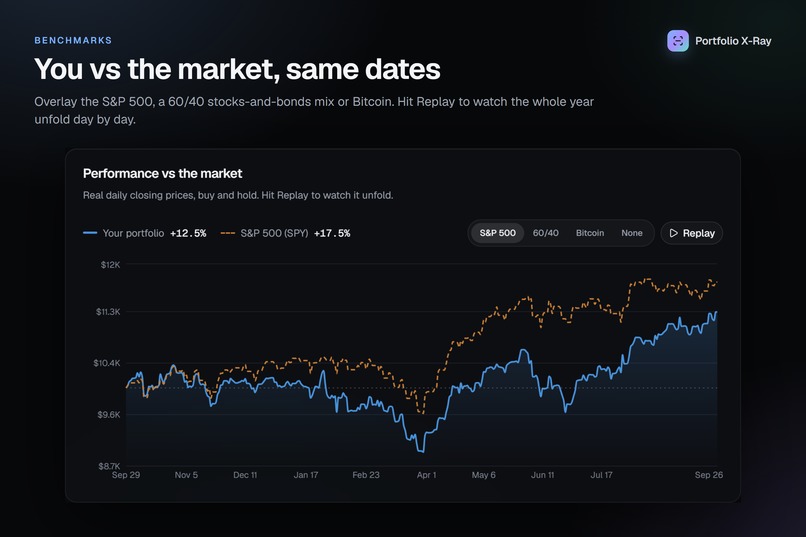Click the Sep 26 date label
This screenshot has width=806, height=537.
point(709,475)
